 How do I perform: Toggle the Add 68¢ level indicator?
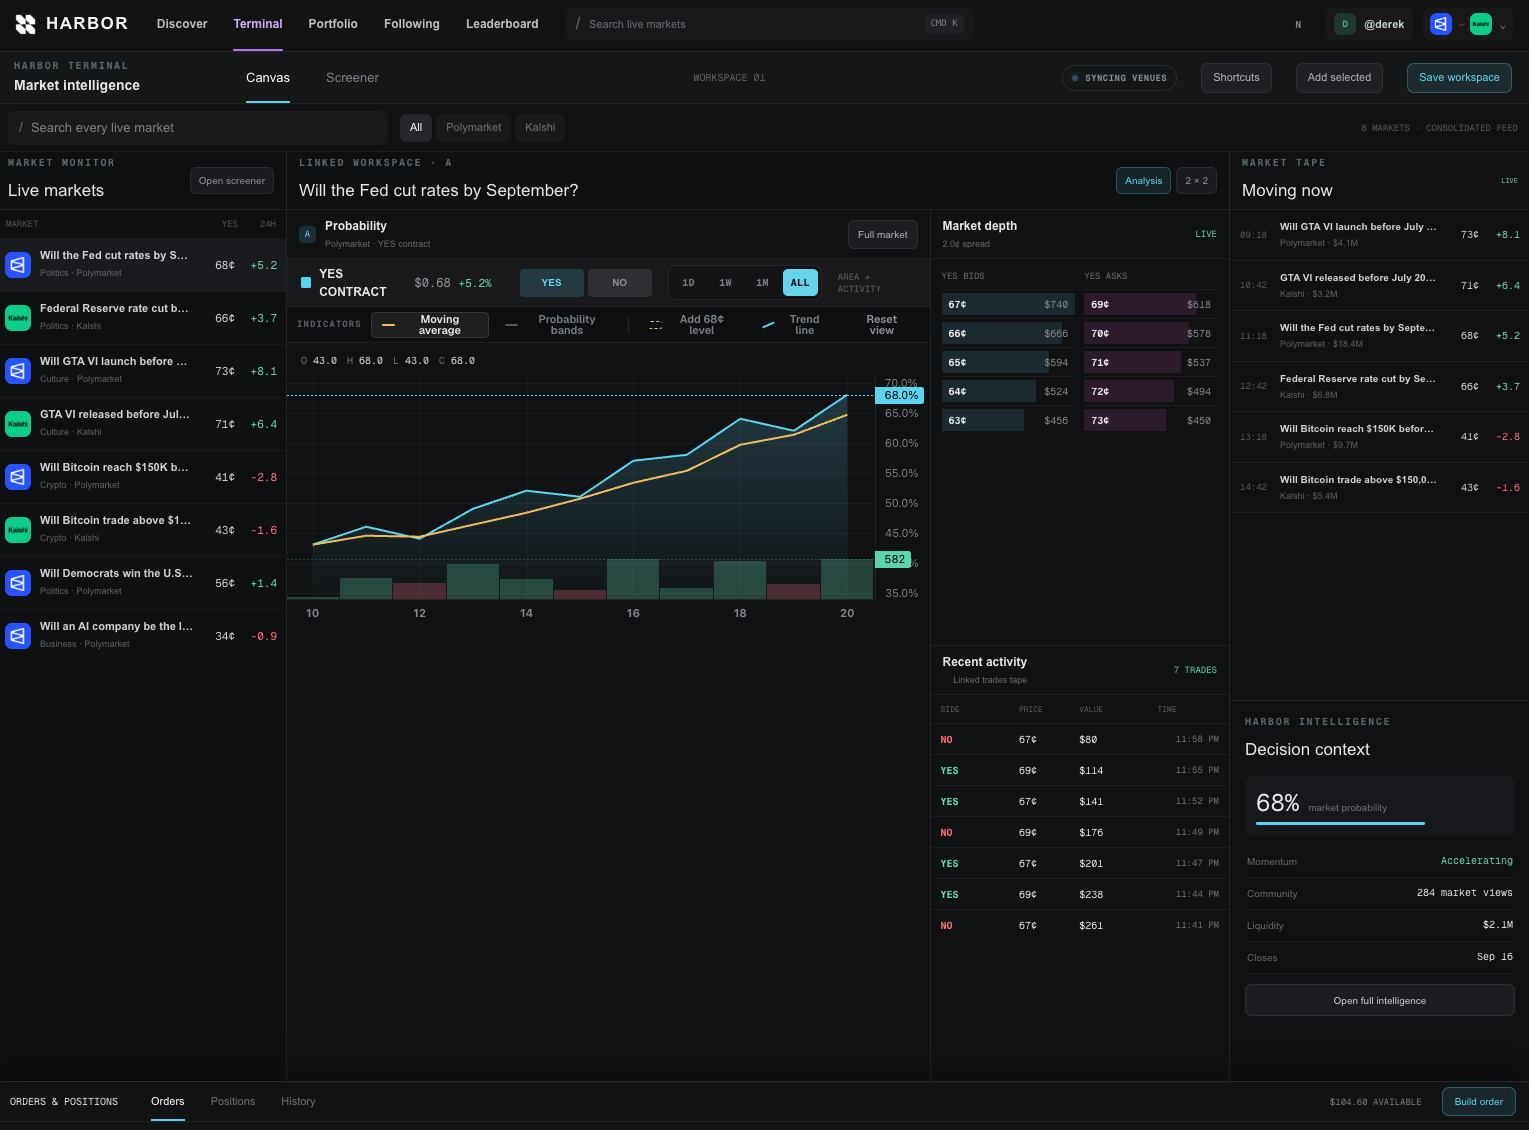pyautogui.click(x=689, y=325)
